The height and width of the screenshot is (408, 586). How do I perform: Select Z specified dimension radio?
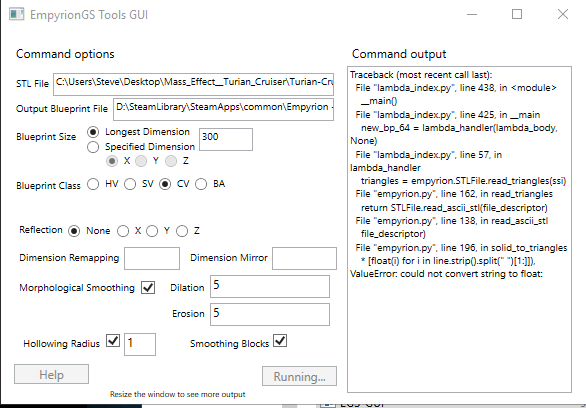171,161
